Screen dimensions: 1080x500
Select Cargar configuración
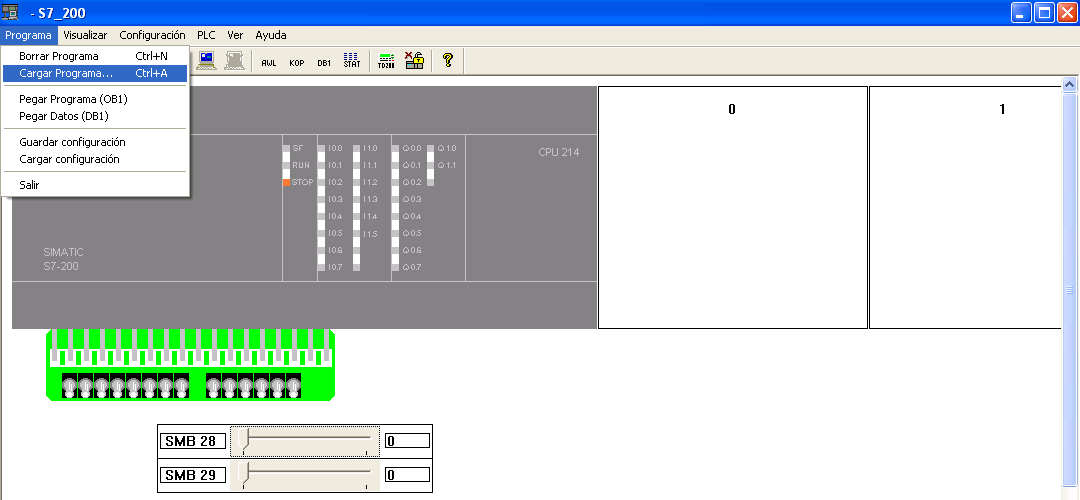[x=95, y=159]
